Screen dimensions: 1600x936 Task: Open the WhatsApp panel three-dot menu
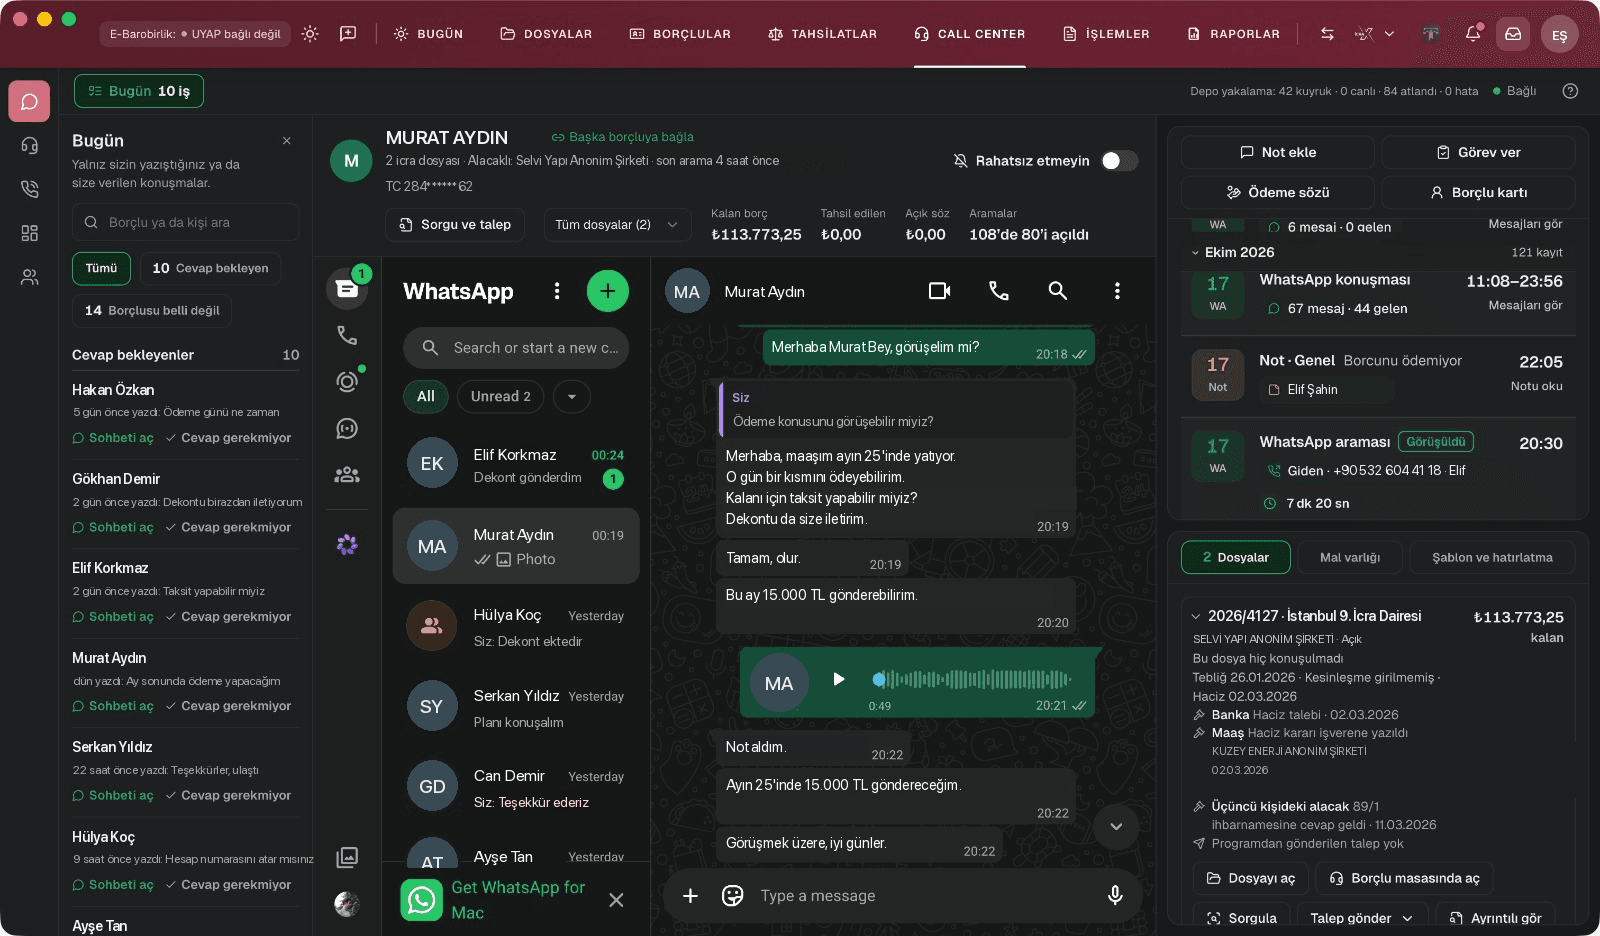[557, 291]
